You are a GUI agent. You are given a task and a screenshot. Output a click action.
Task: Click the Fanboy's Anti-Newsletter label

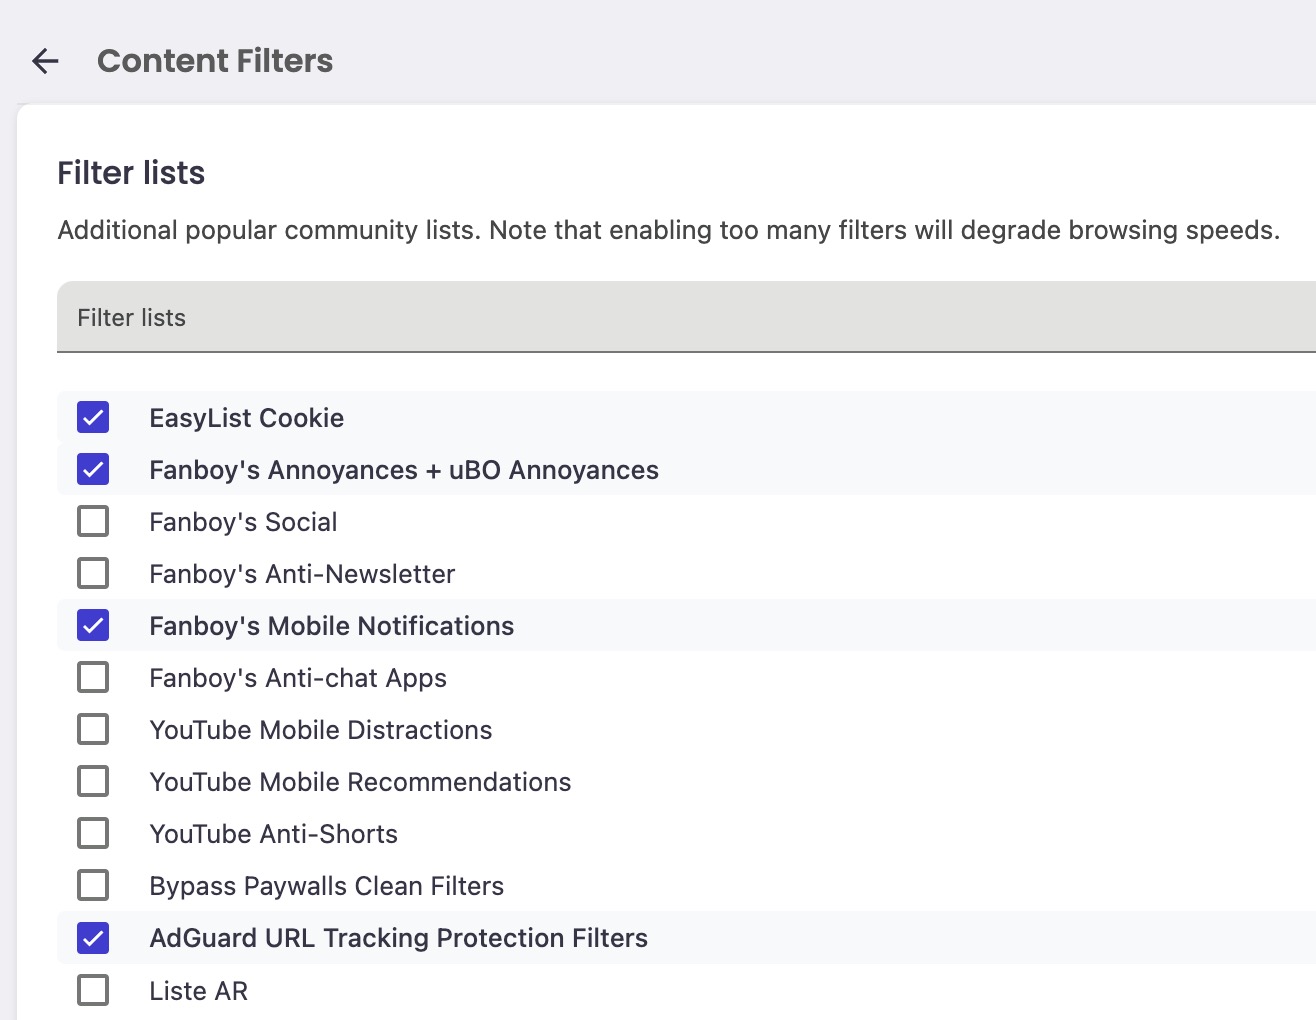(302, 574)
